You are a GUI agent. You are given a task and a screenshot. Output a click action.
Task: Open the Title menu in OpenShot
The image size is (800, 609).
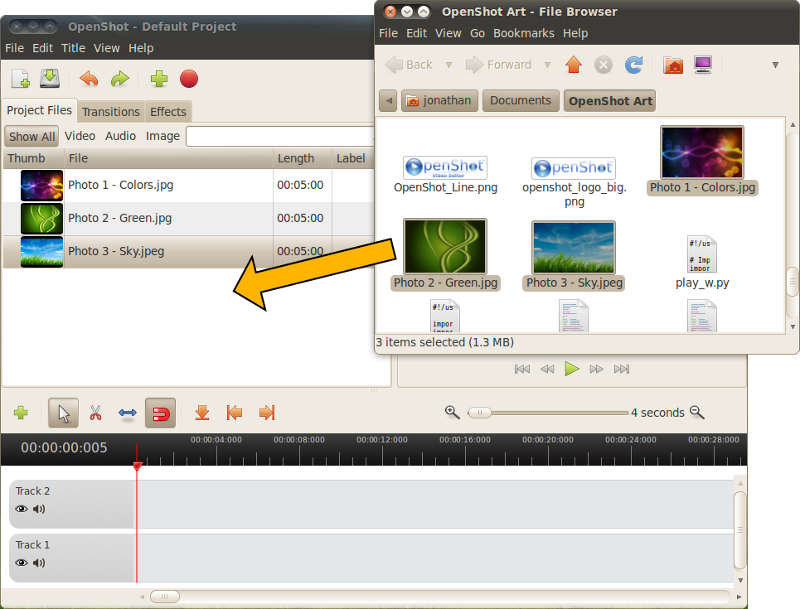[73, 48]
